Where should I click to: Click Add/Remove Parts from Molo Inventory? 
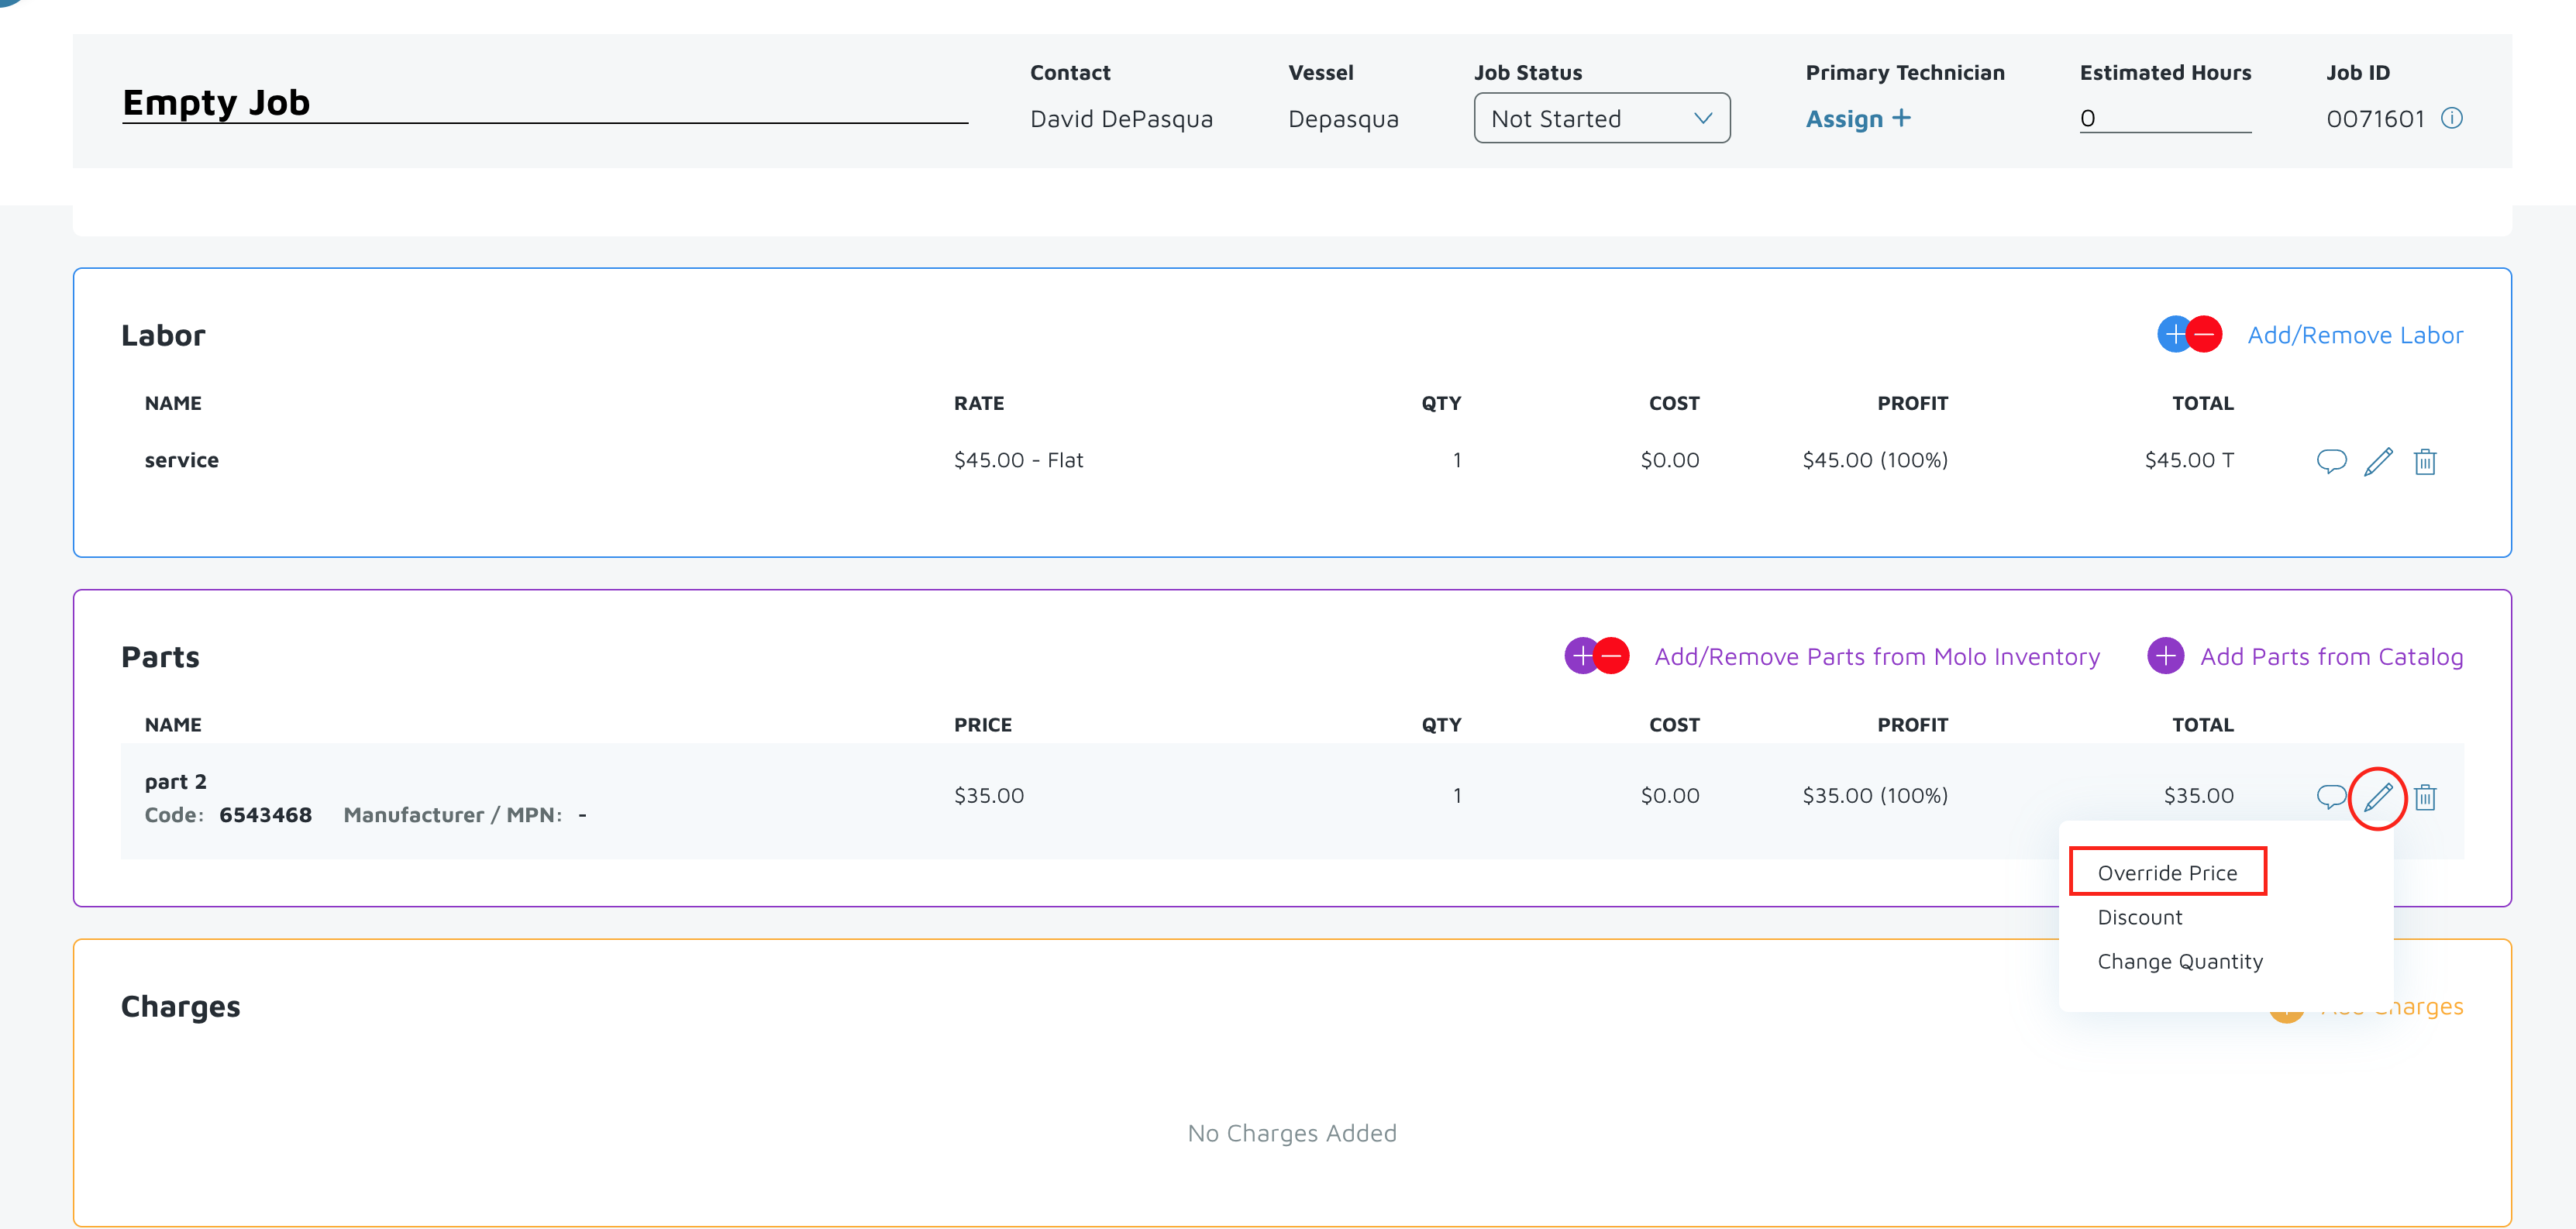pyautogui.click(x=1876, y=657)
